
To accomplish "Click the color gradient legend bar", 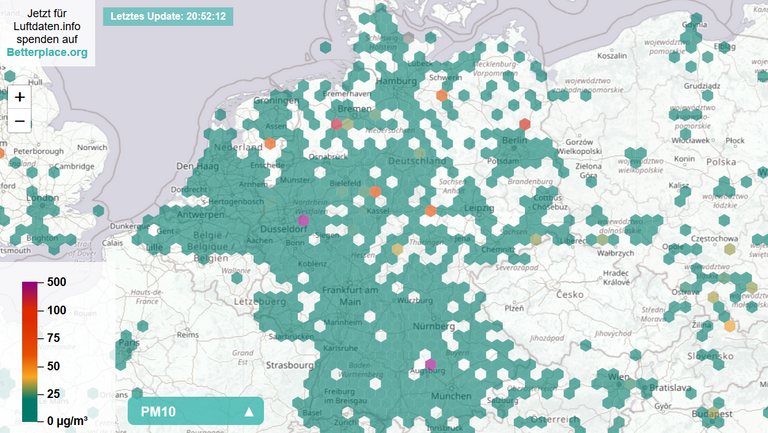I will (30, 350).
